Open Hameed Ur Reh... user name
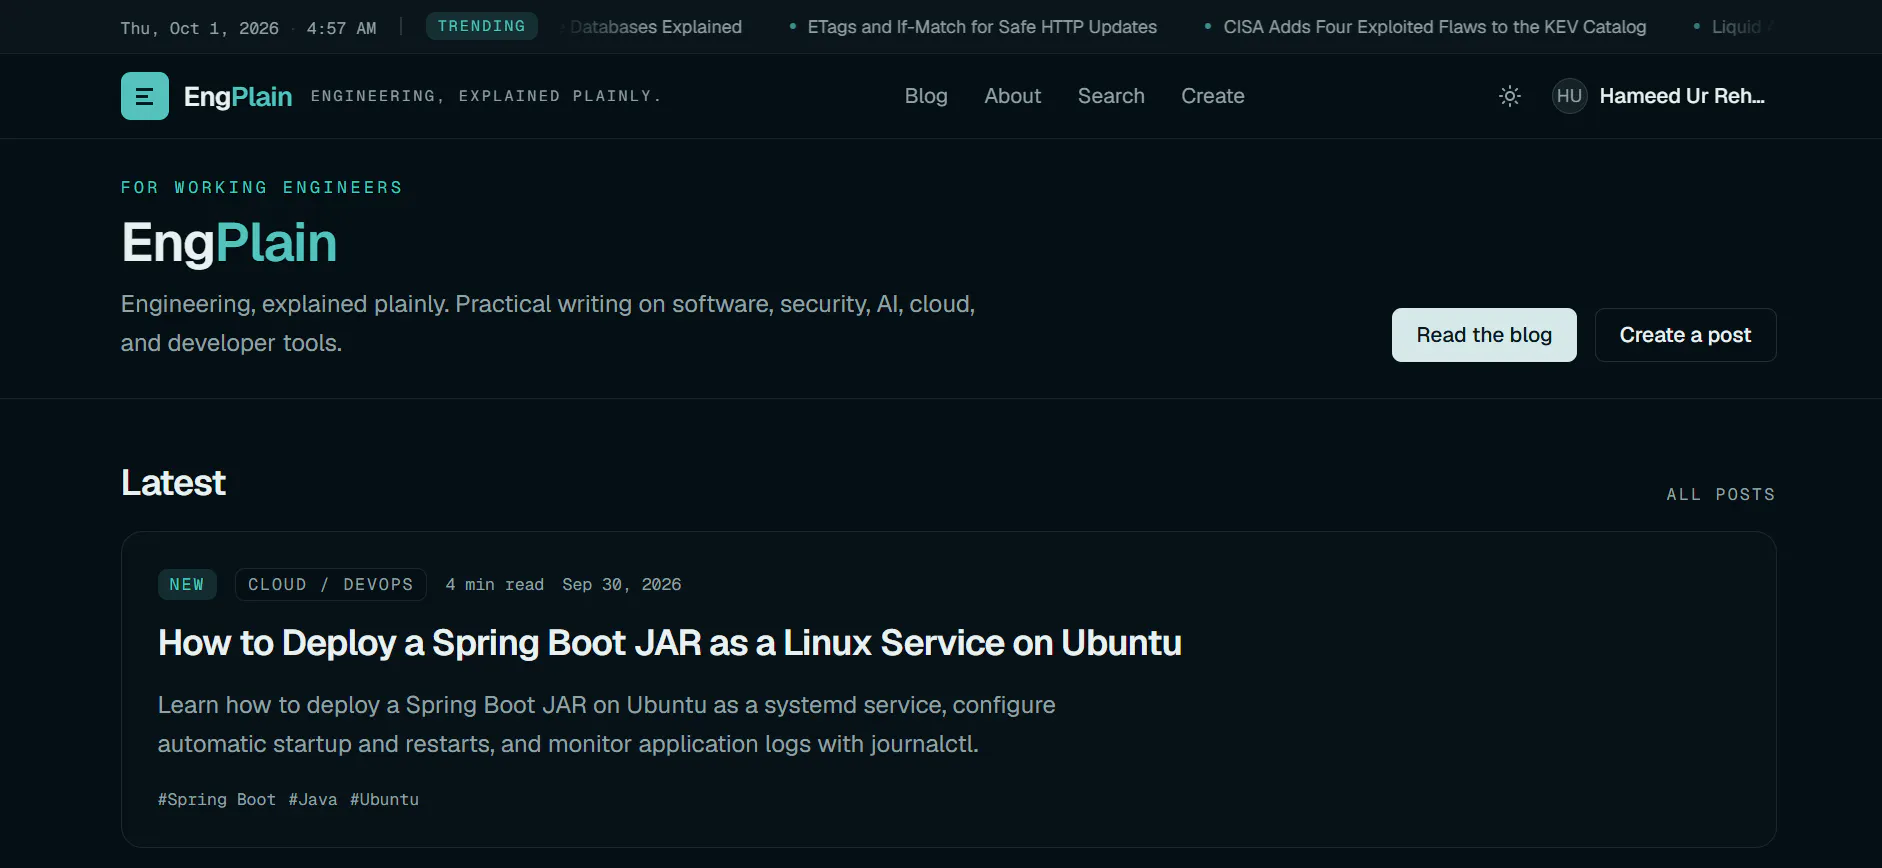This screenshot has height=868, width=1882. (1682, 96)
